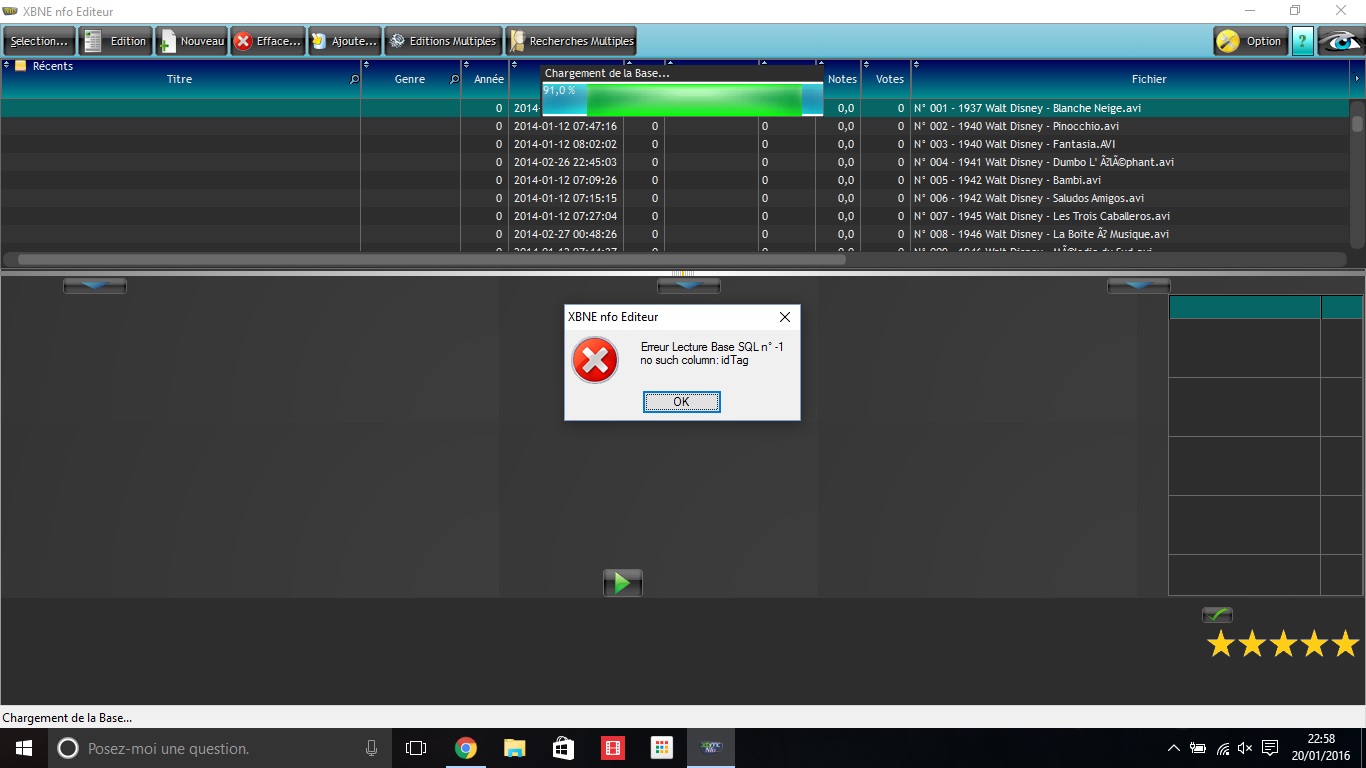Open the Edition tool

[116, 41]
